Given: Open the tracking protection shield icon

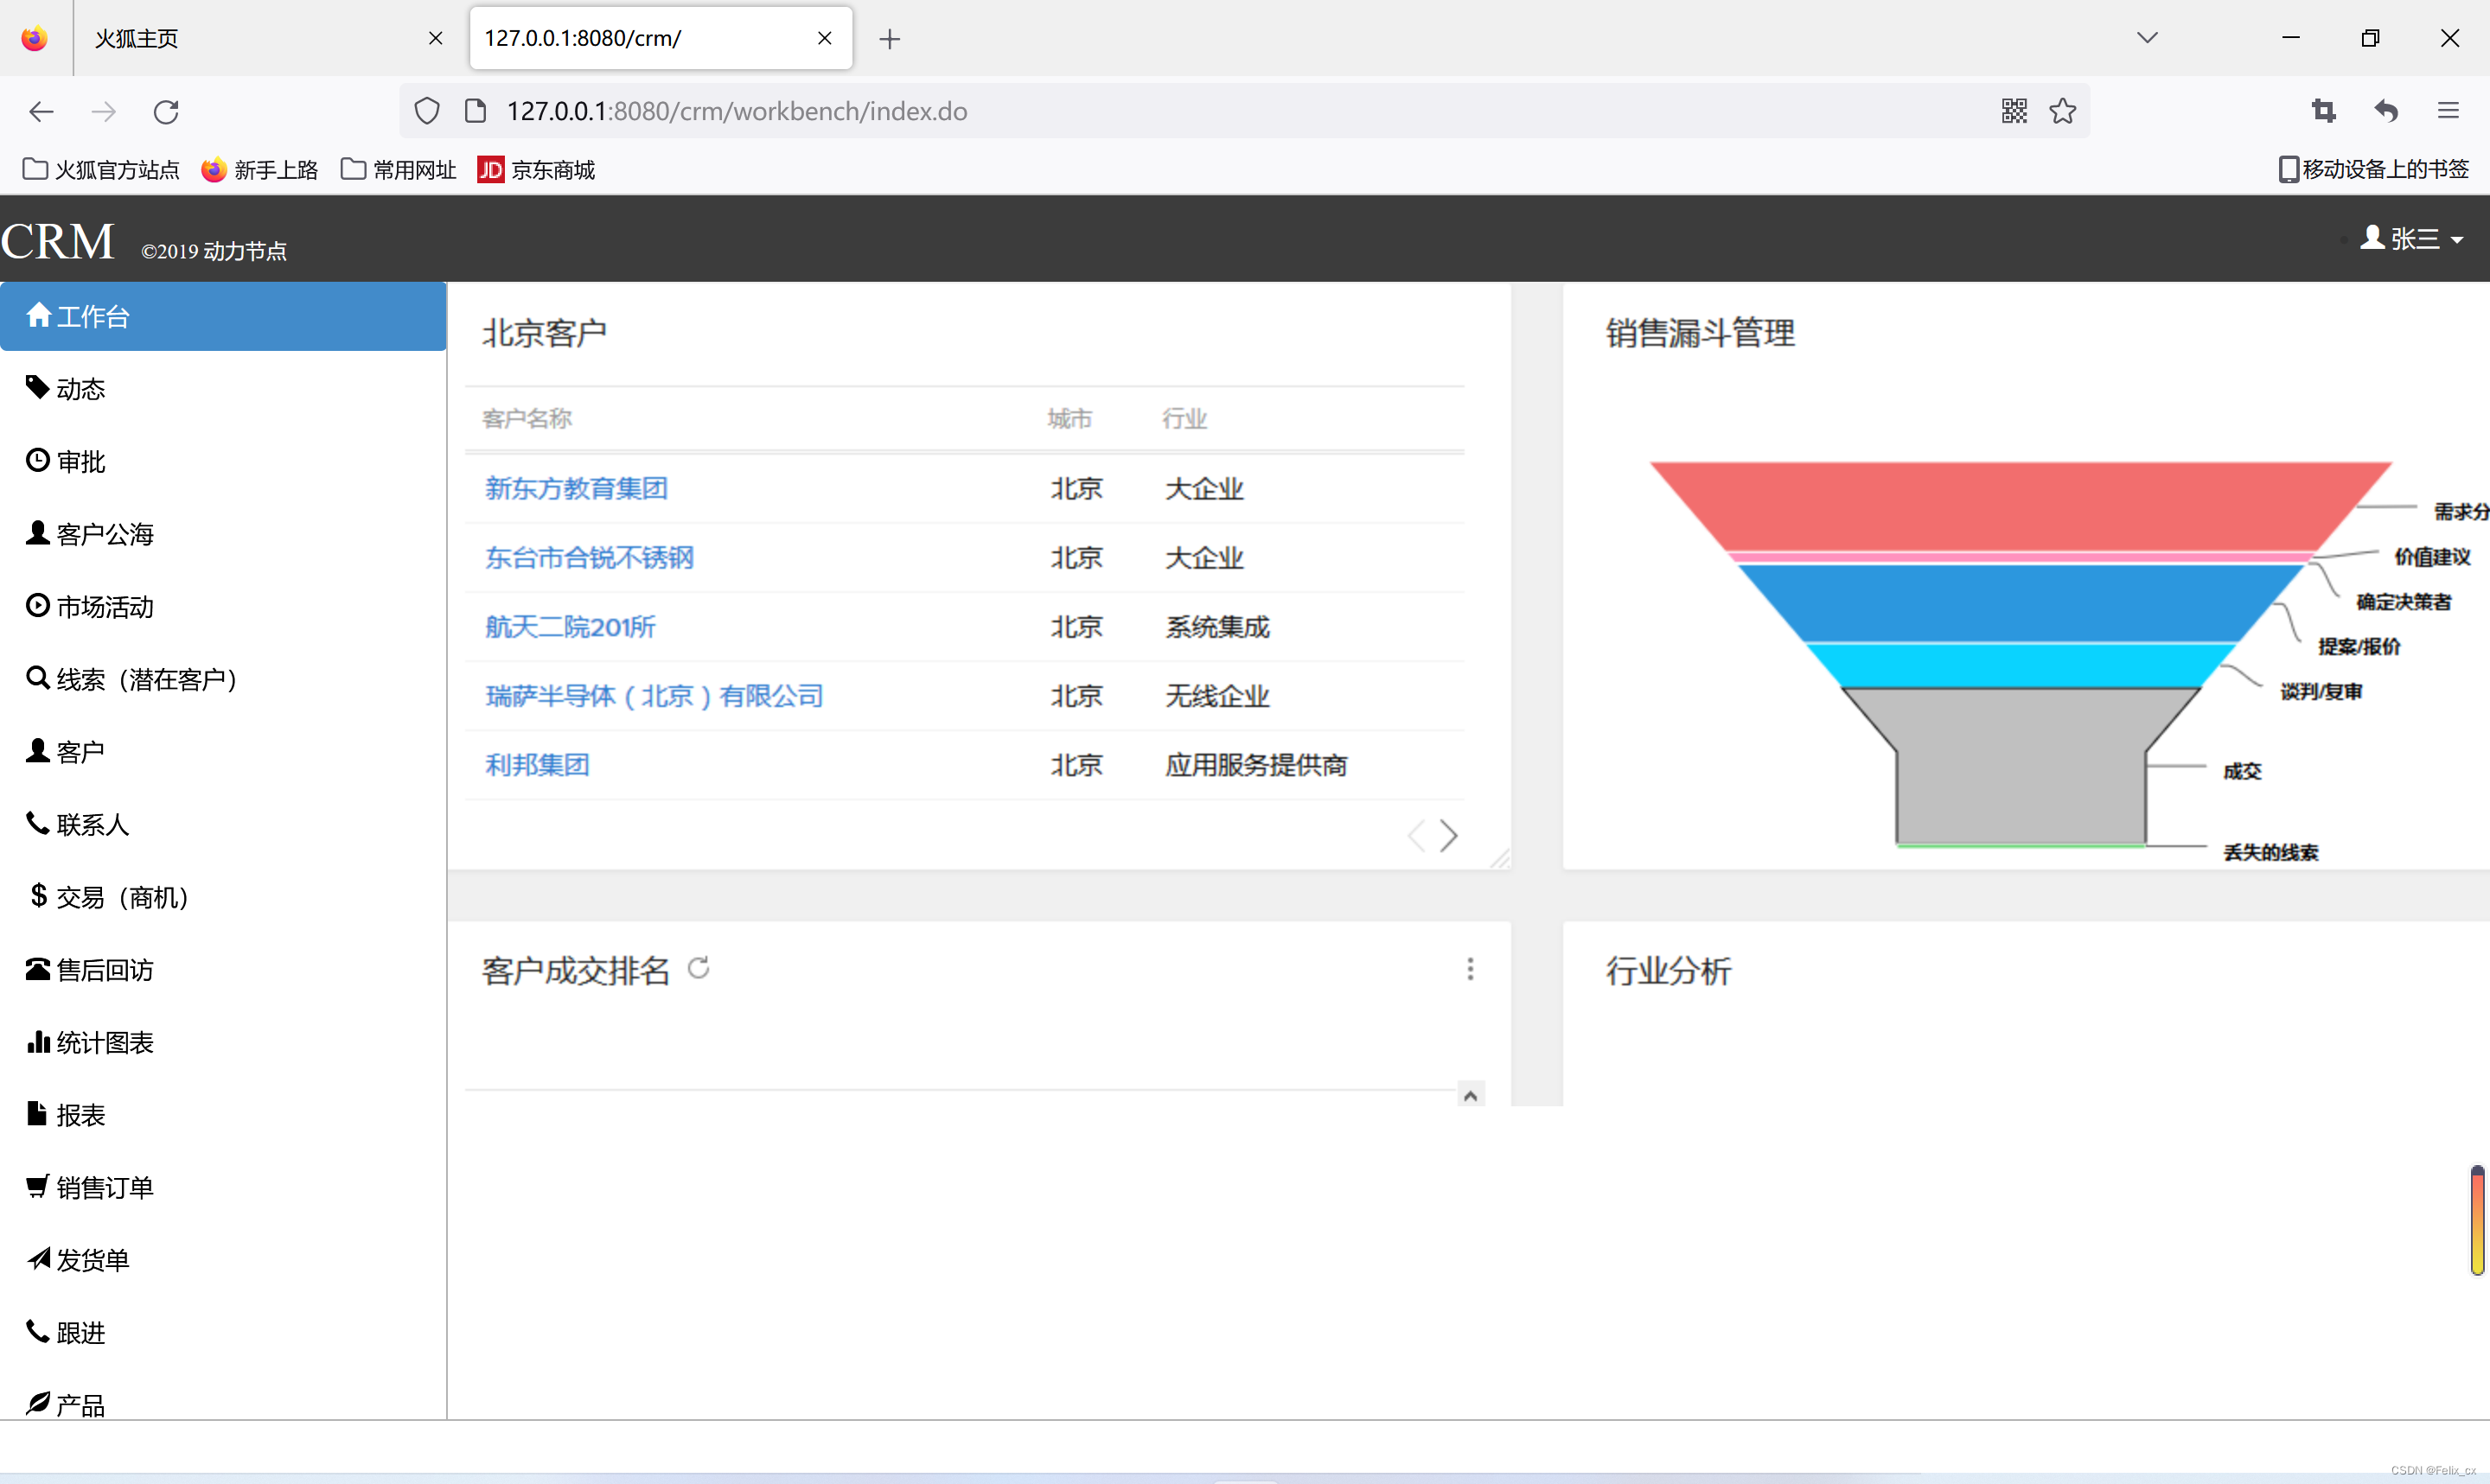Looking at the screenshot, I should coord(427,111).
